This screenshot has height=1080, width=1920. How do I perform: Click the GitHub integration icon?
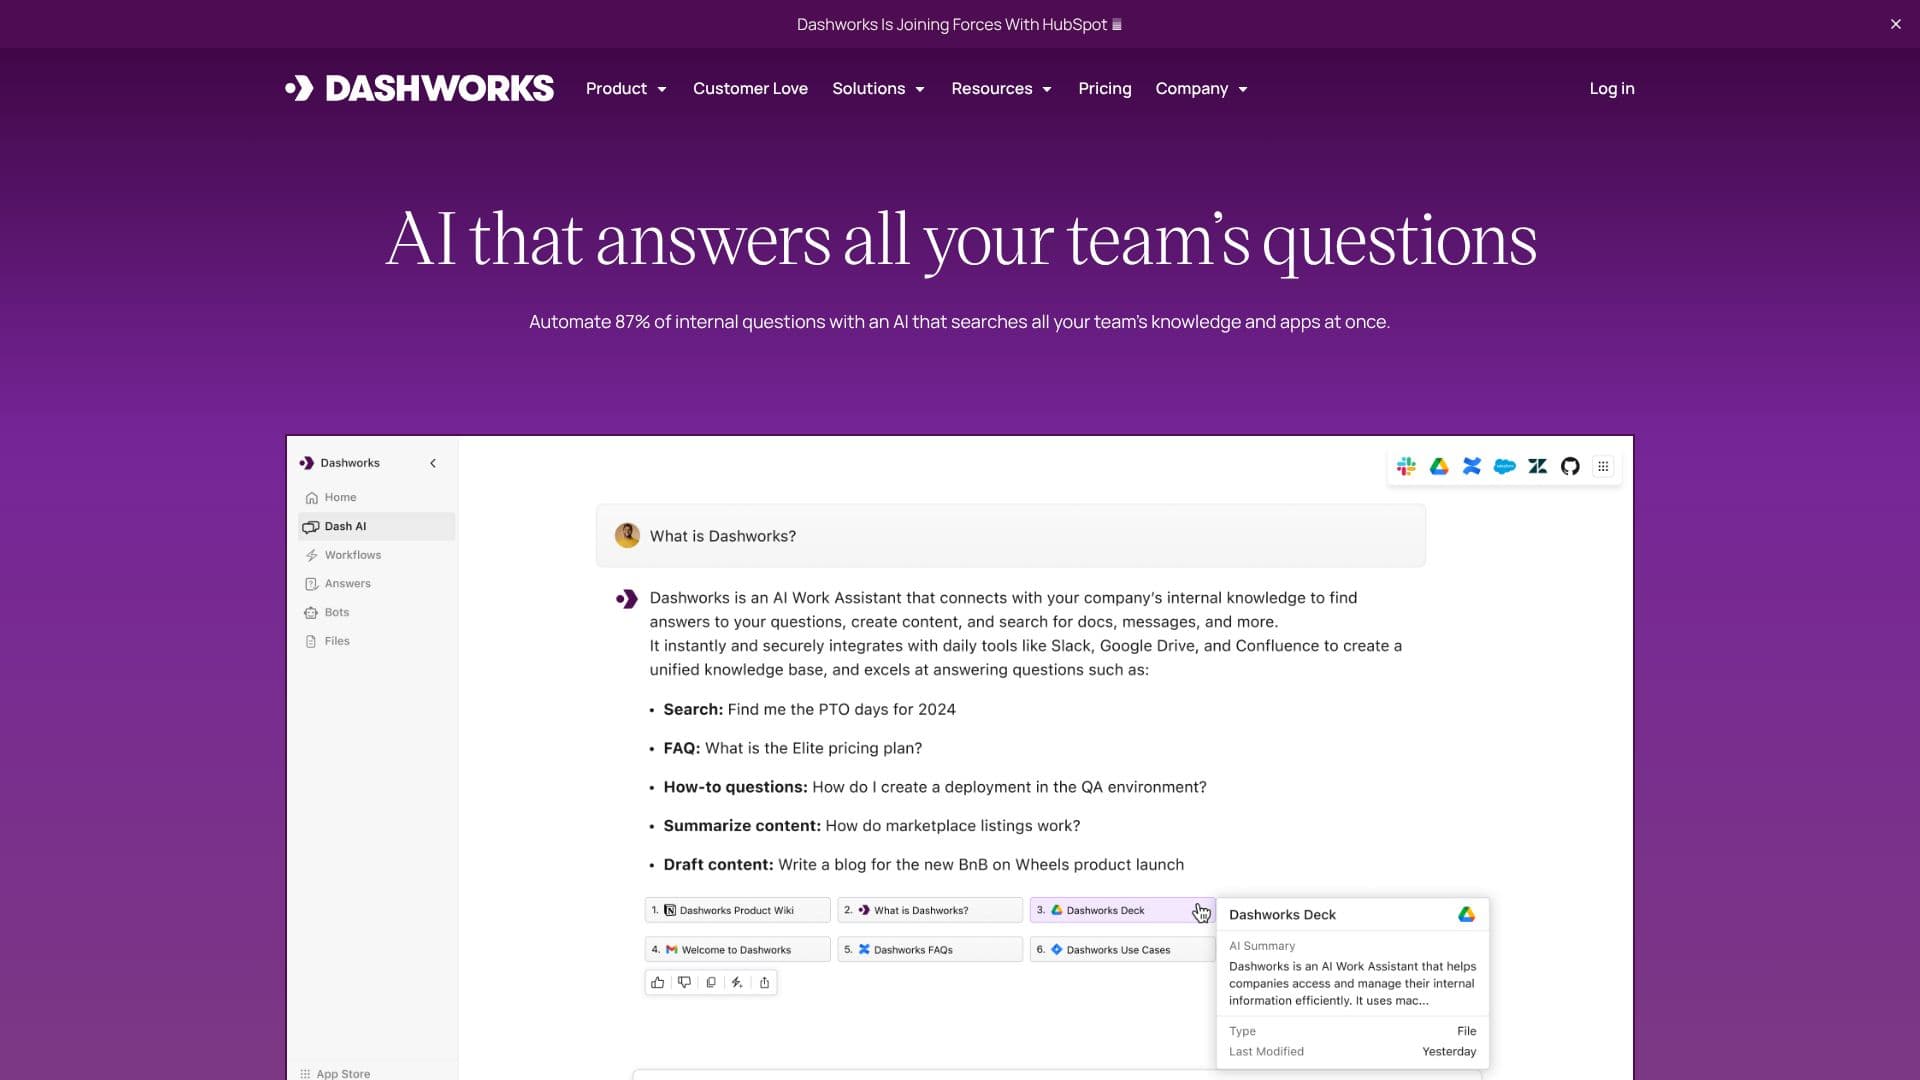tap(1570, 466)
